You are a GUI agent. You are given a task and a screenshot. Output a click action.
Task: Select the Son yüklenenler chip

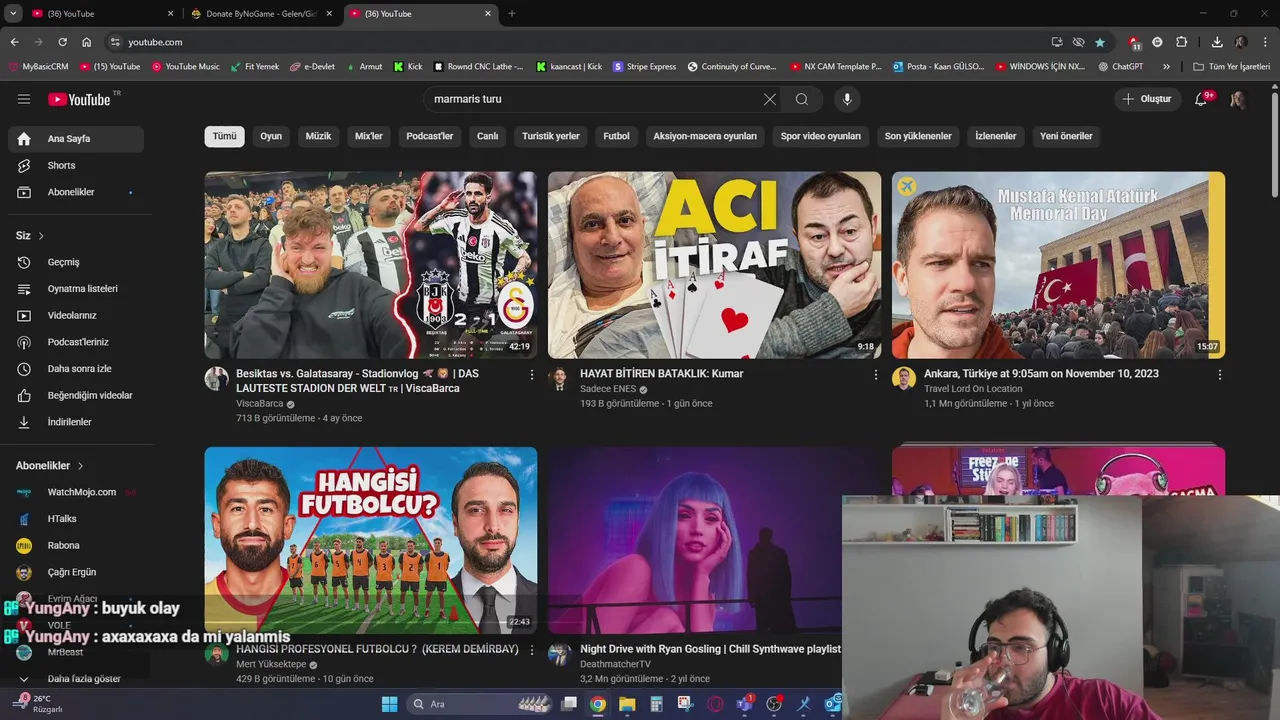coord(918,136)
